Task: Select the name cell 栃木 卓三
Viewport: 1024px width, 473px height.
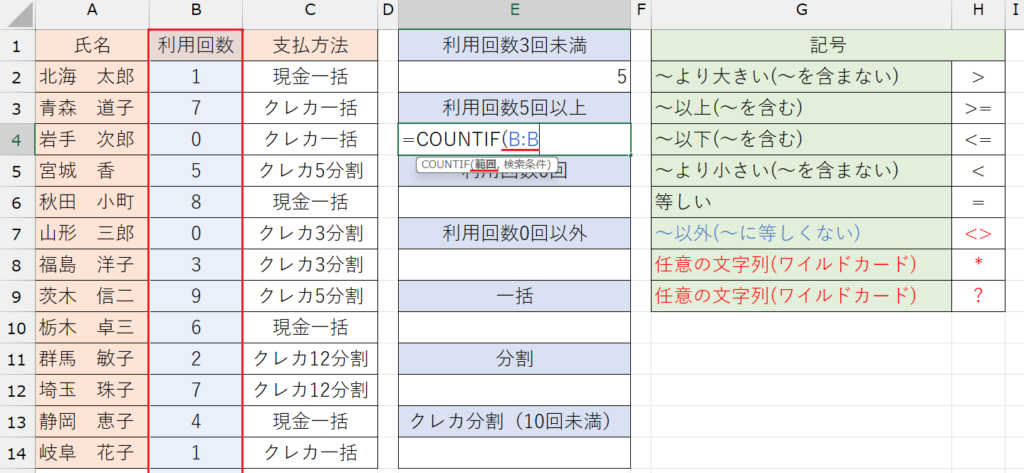Action: 92,327
